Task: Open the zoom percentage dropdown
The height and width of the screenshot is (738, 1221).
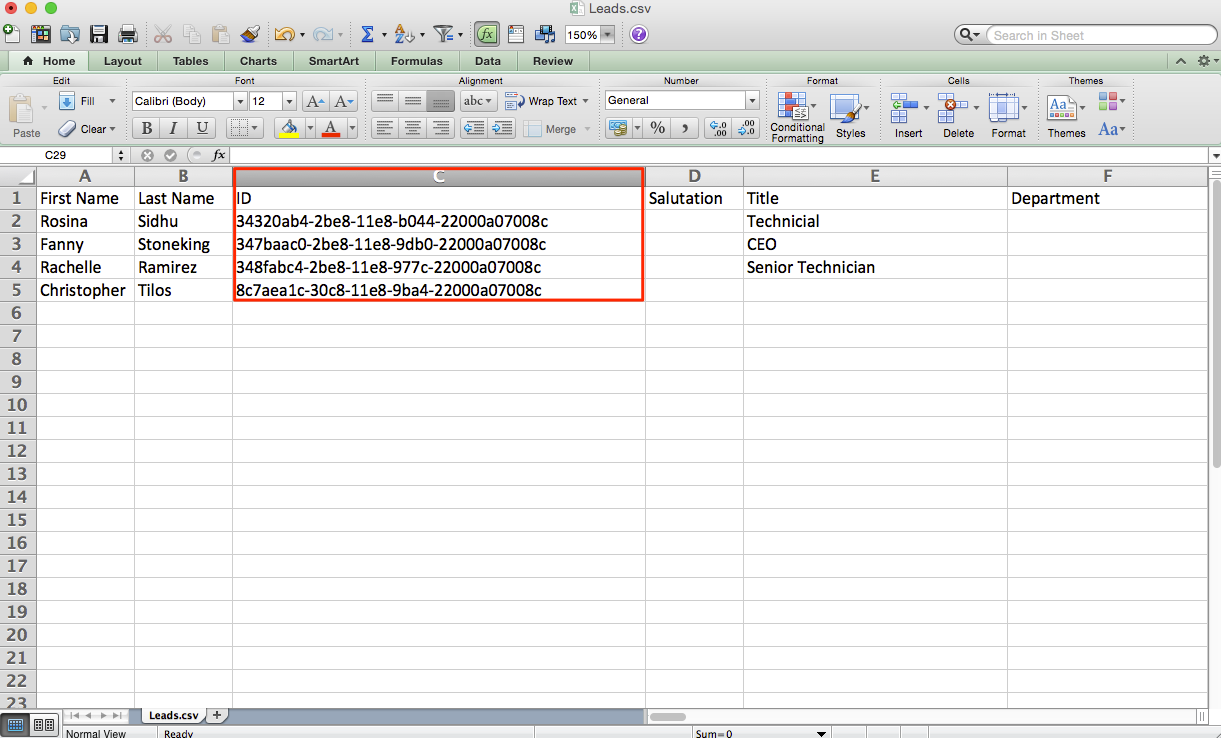Action: pos(607,35)
